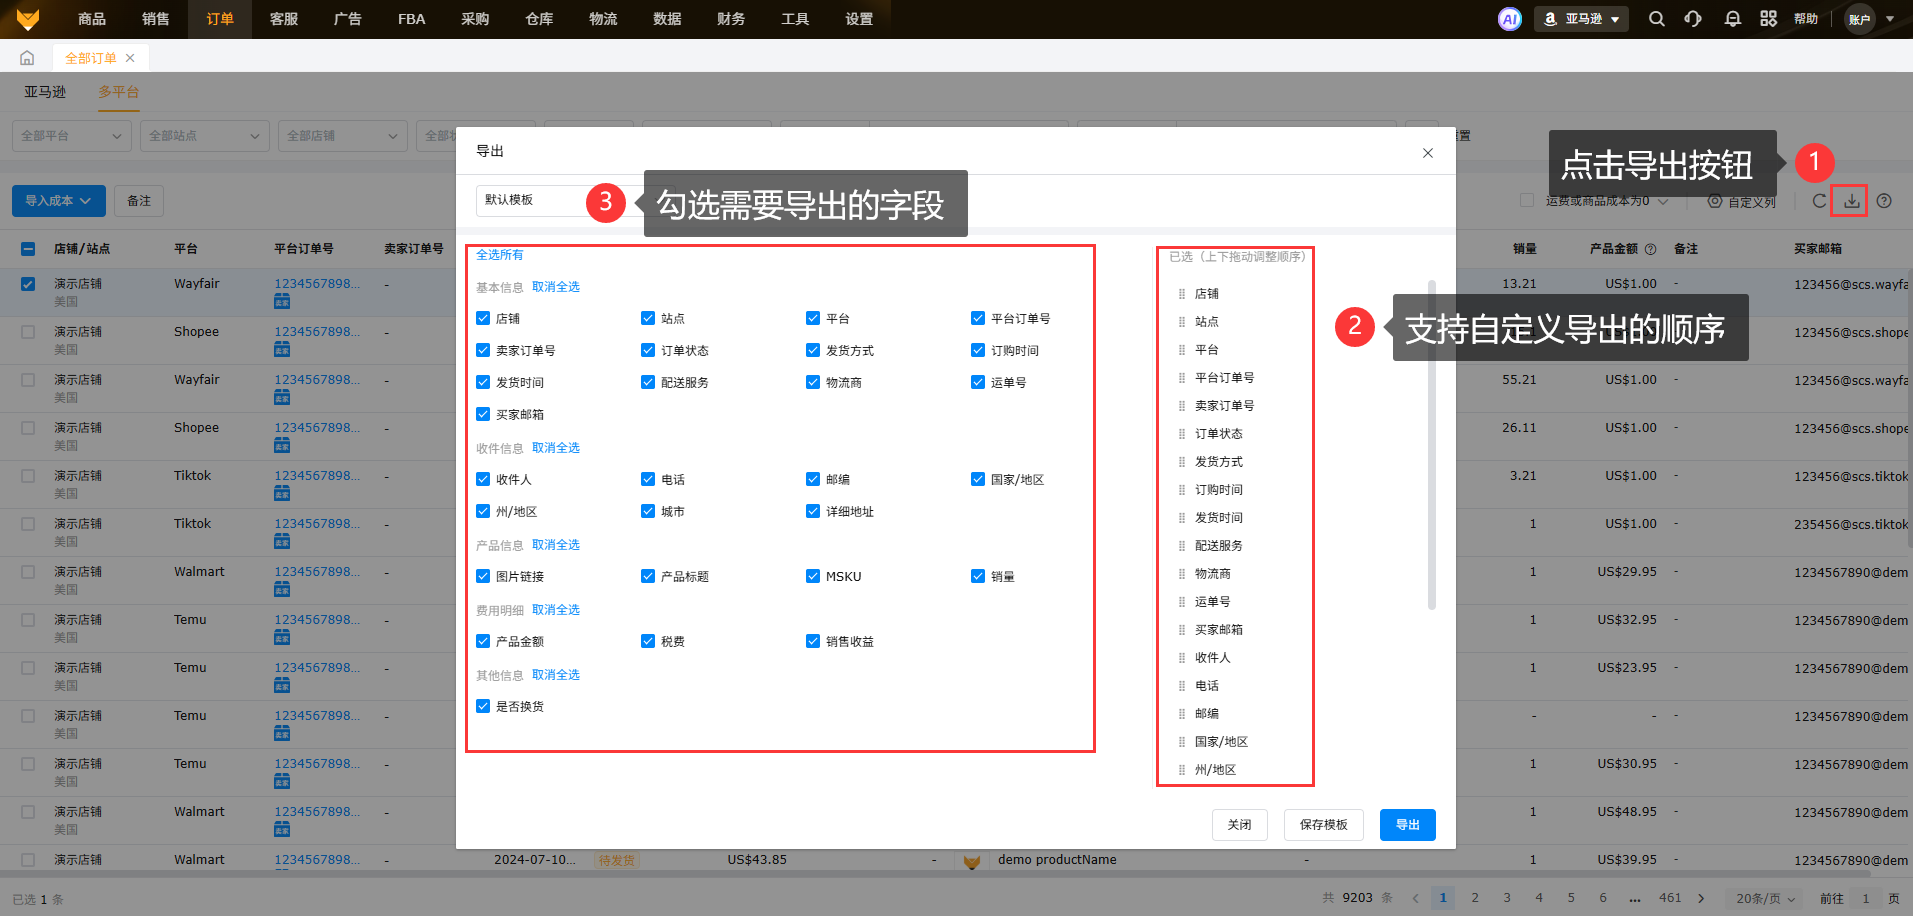Click the export download icon
The height and width of the screenshot is (916, 1913).
[x=1851, y=201]
